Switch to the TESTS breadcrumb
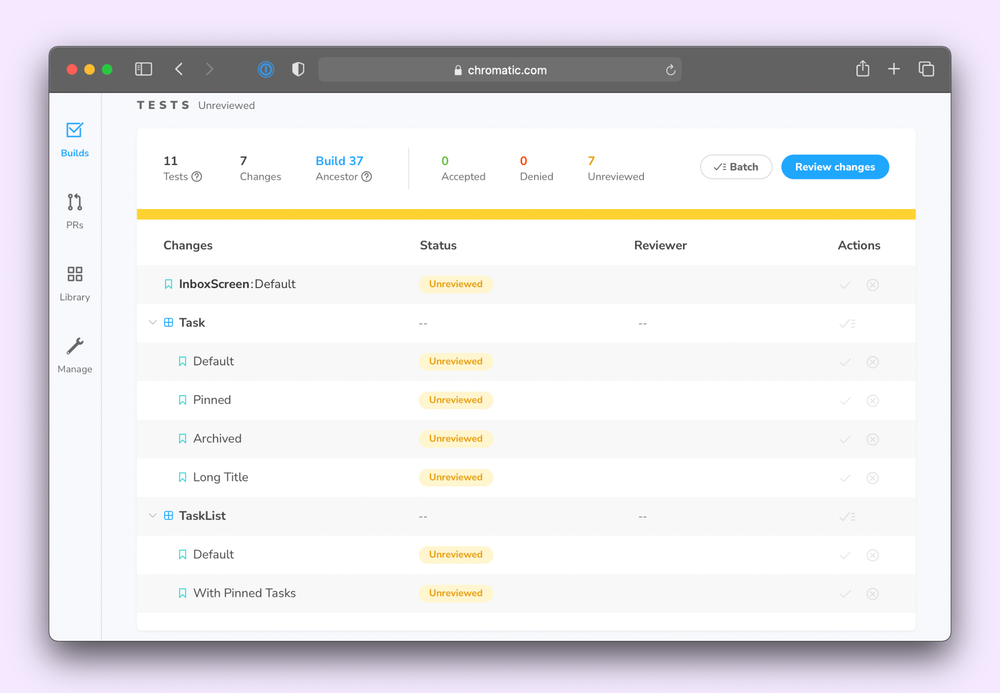 click(x=162, y=104)
